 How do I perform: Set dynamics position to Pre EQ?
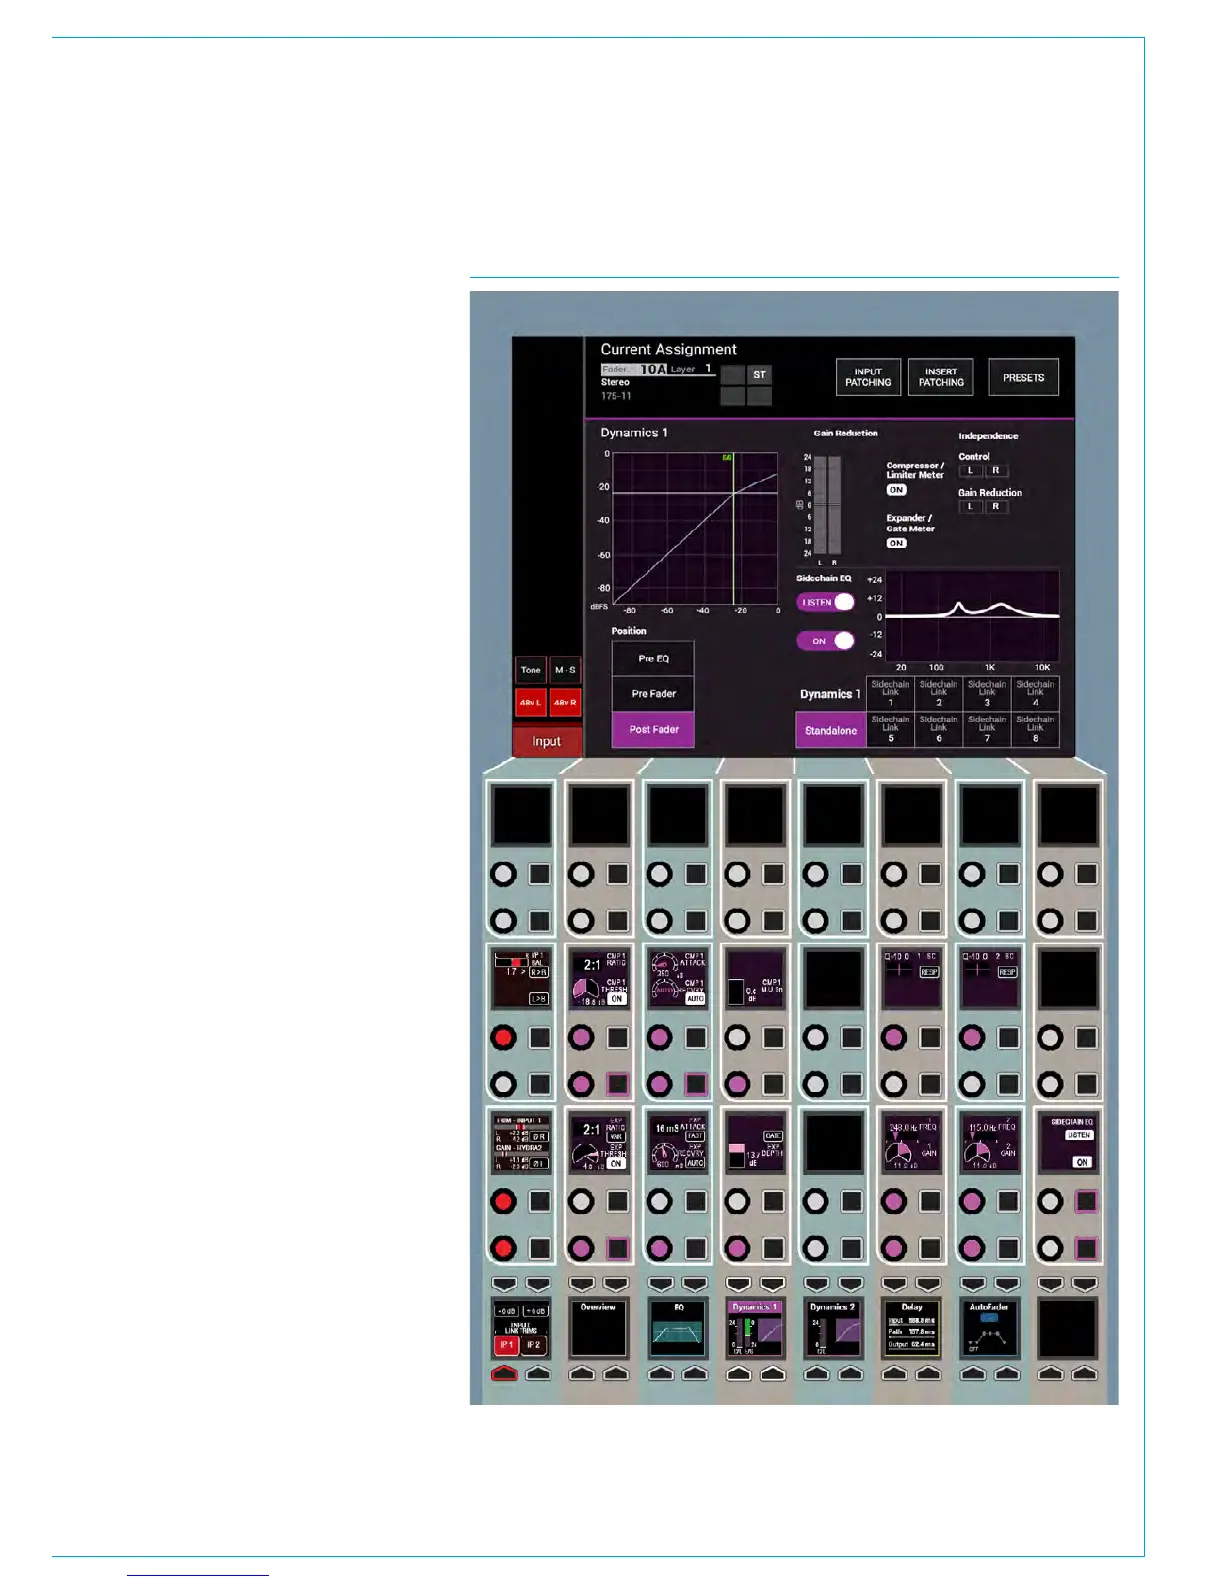coord(653,658)
